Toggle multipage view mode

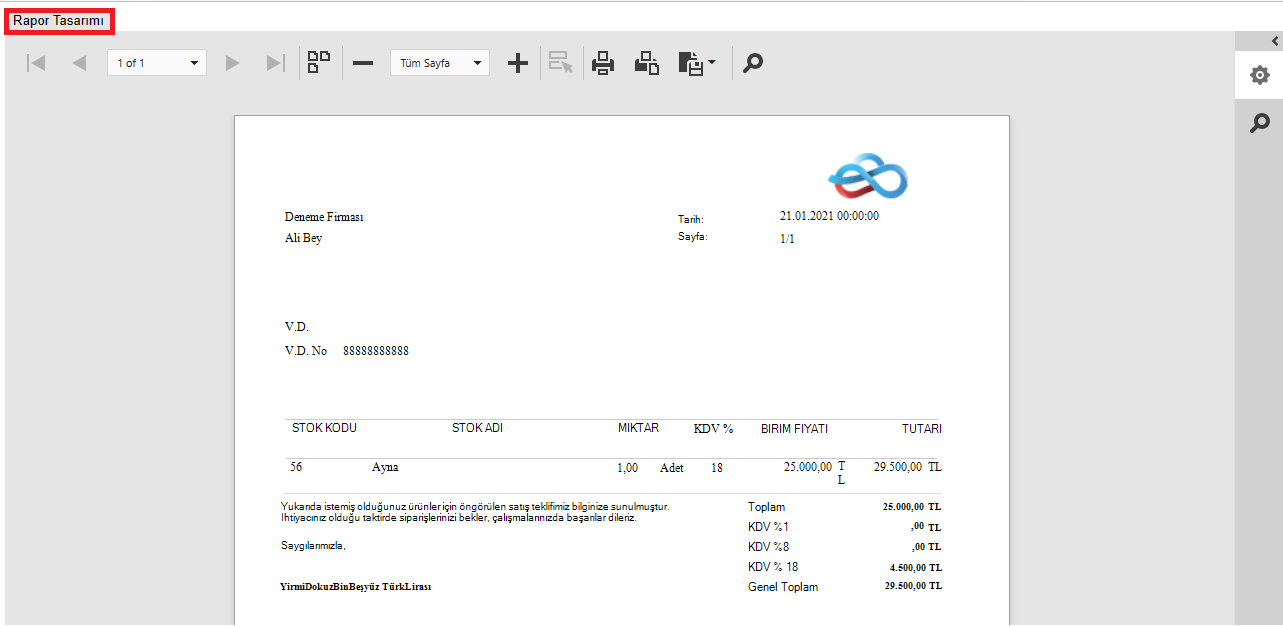coord(319,62)
